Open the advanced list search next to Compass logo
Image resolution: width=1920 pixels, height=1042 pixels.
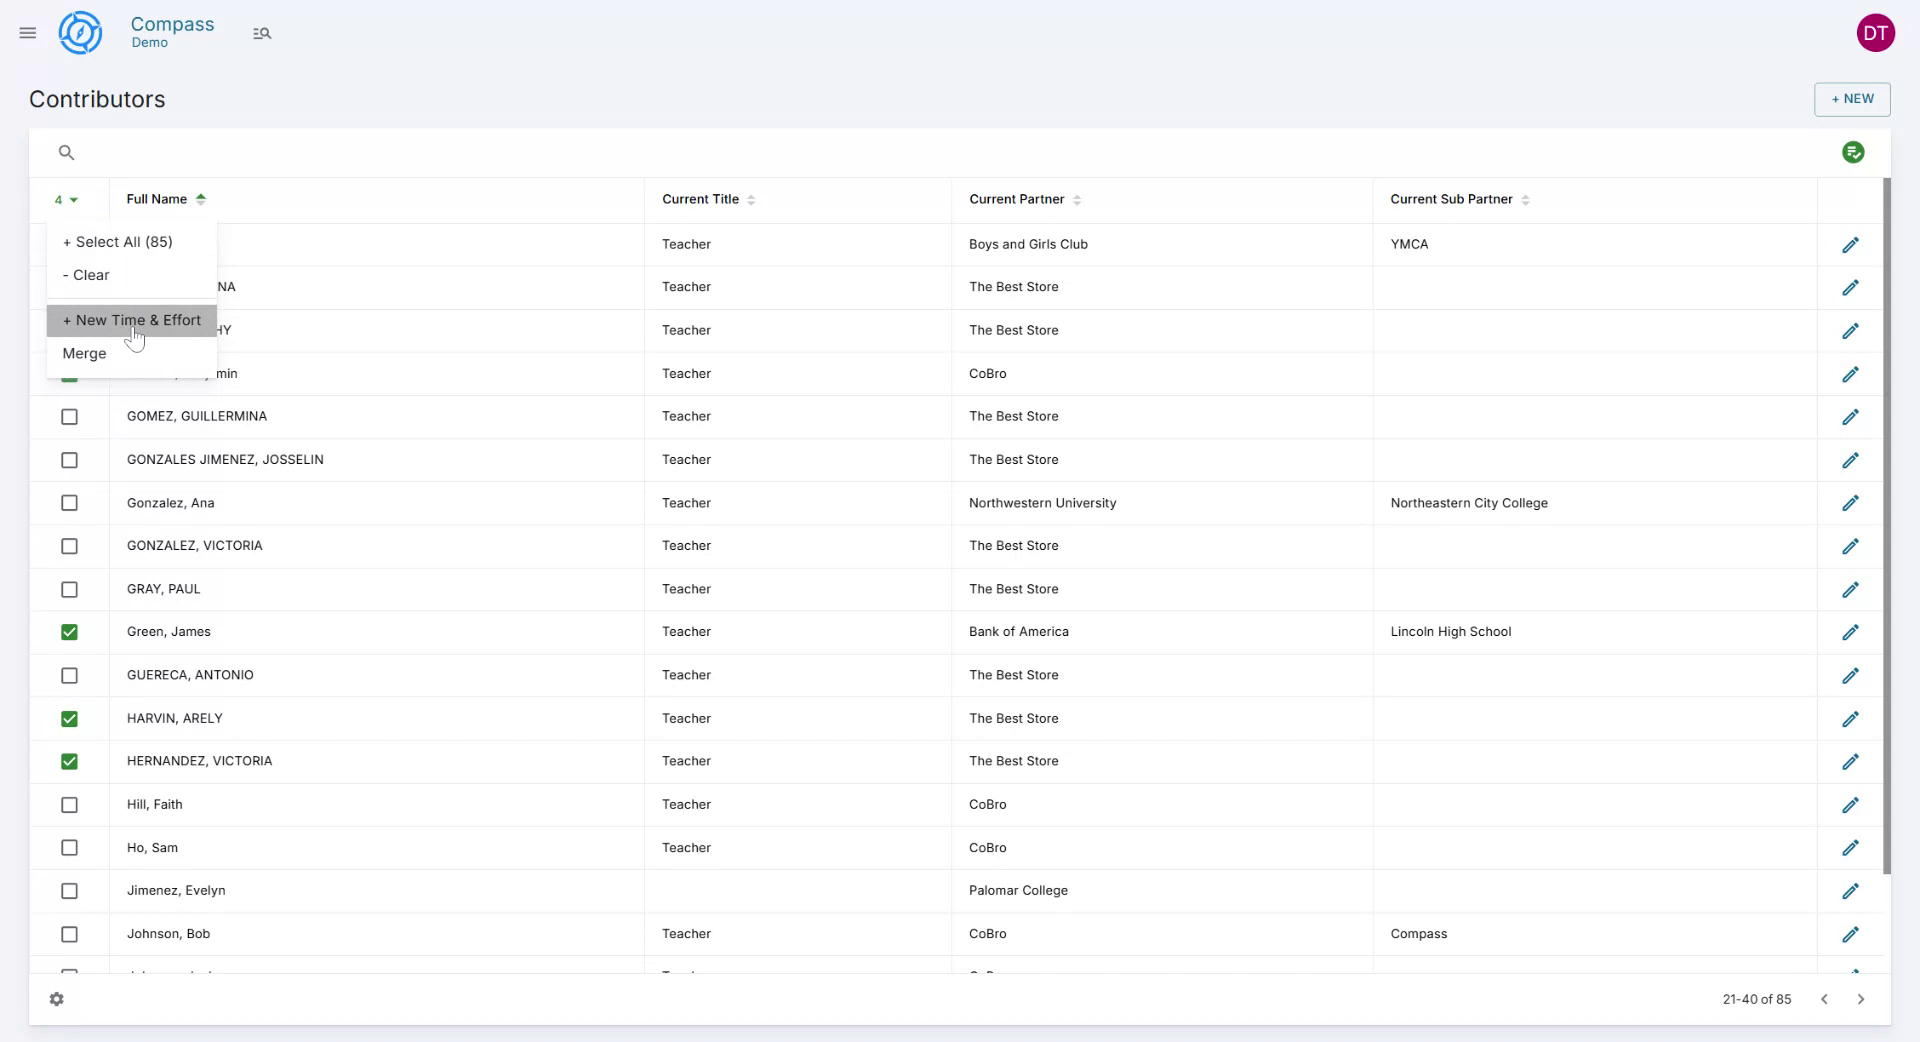coord(262,32)
